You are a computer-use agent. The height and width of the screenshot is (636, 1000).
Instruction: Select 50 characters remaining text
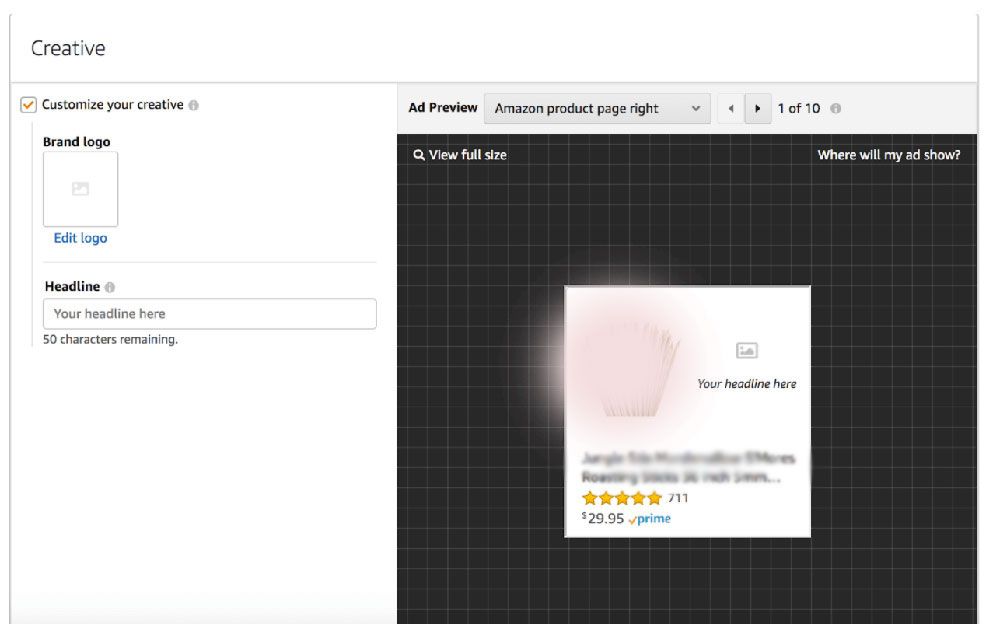click(110, 339)
